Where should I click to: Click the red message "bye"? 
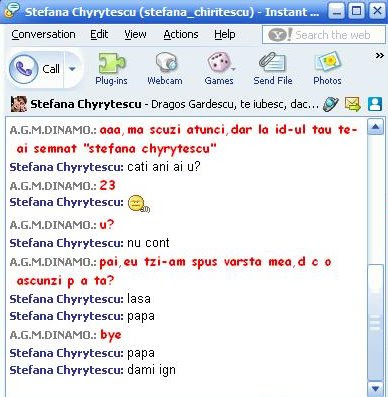point(111,335)
